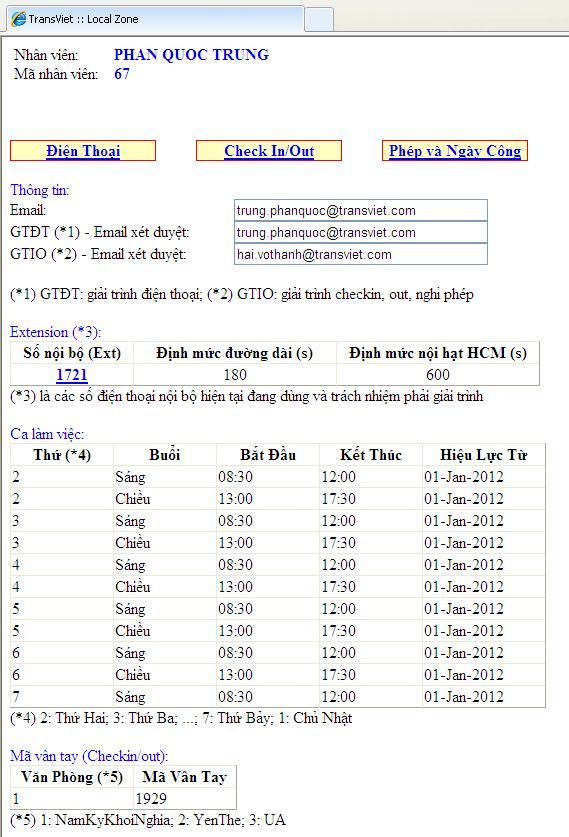Click the Định mức đường dài value 180

(235, 375)
